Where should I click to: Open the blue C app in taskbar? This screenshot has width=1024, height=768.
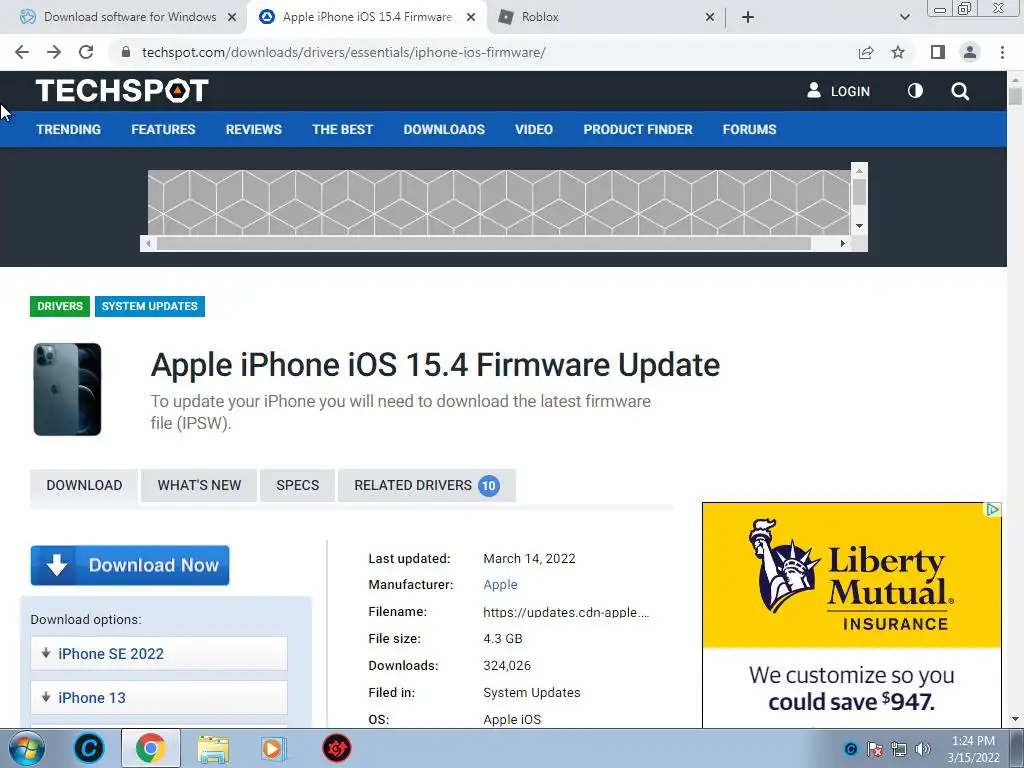coord(89,748)
